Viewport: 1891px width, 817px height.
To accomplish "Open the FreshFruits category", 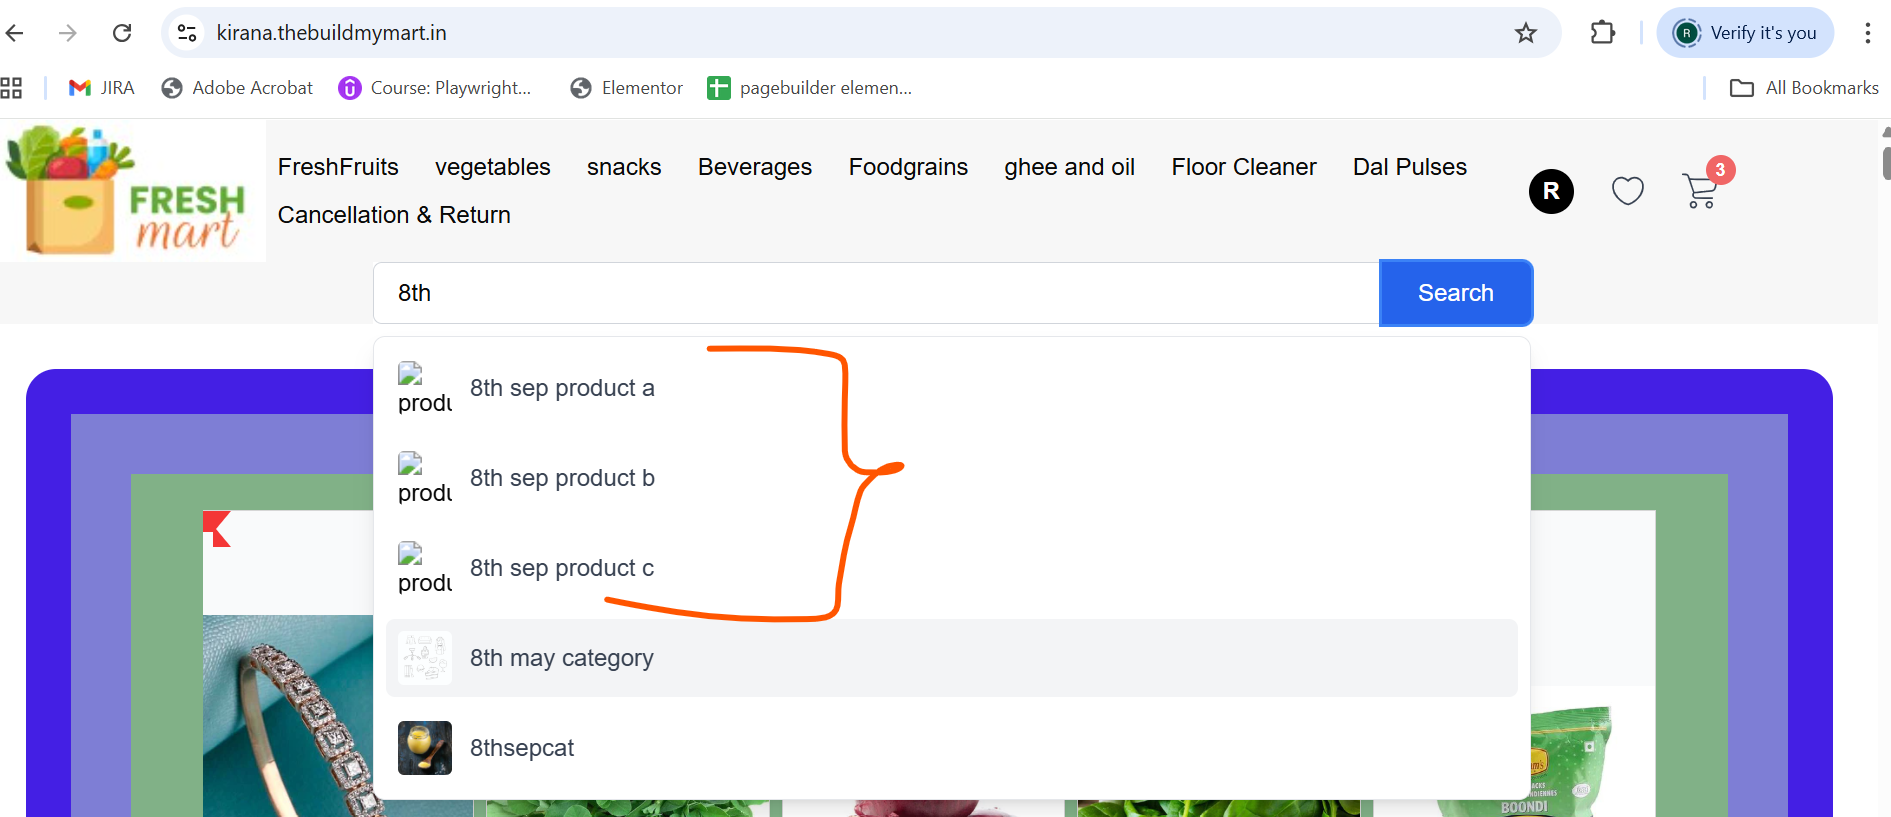I will pyautogui.click(x=338, y=167).
